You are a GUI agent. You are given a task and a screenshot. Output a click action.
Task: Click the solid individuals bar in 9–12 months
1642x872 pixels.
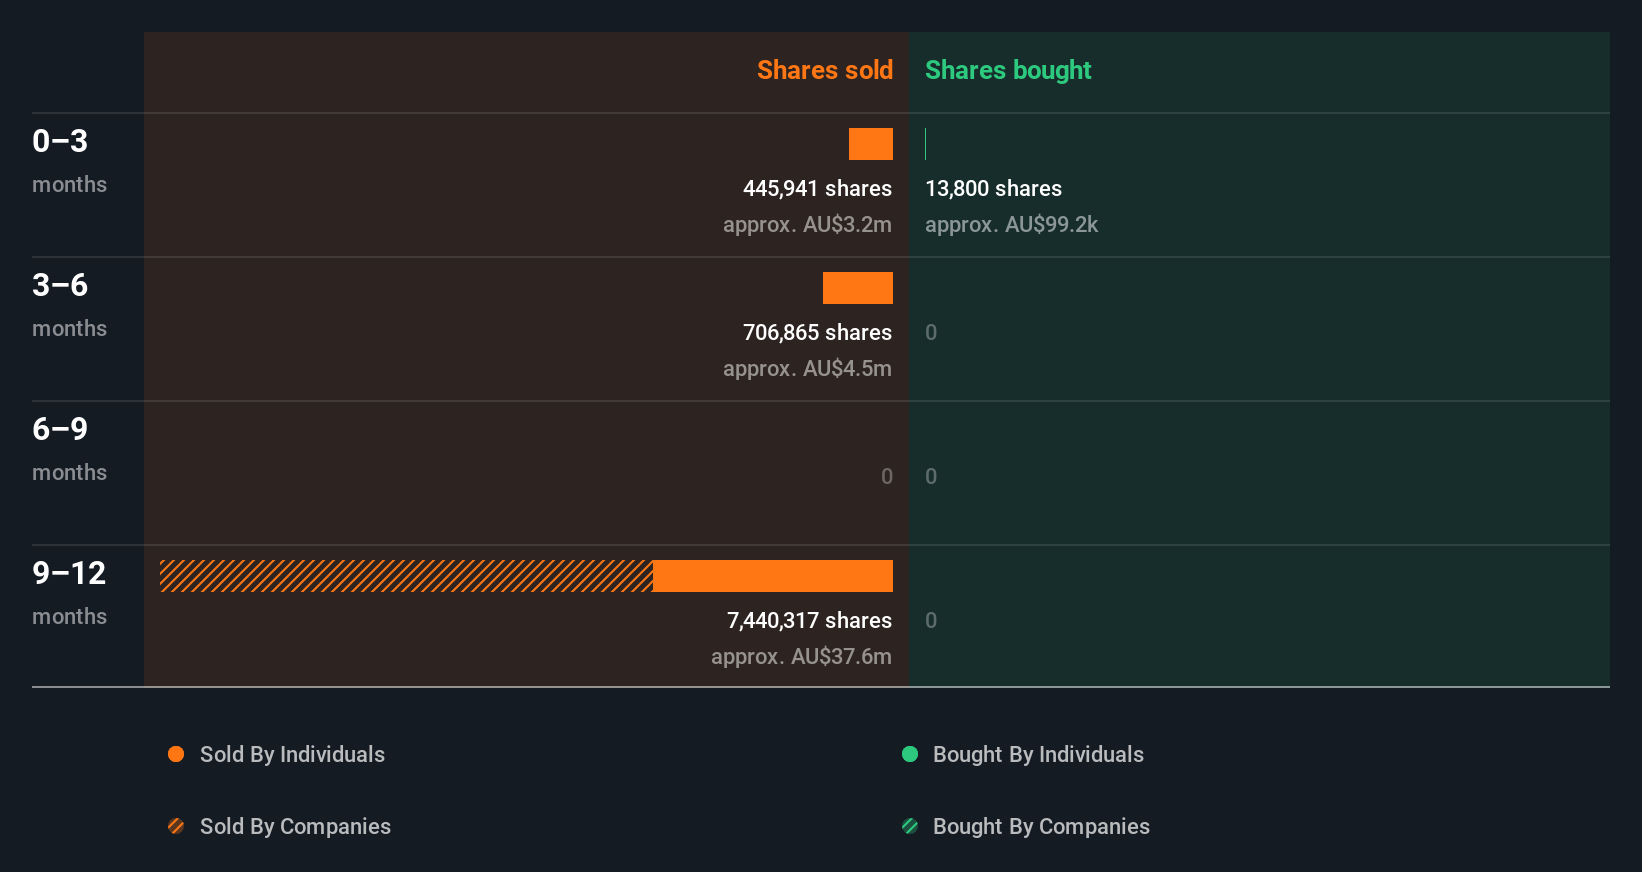coord(773,576)
